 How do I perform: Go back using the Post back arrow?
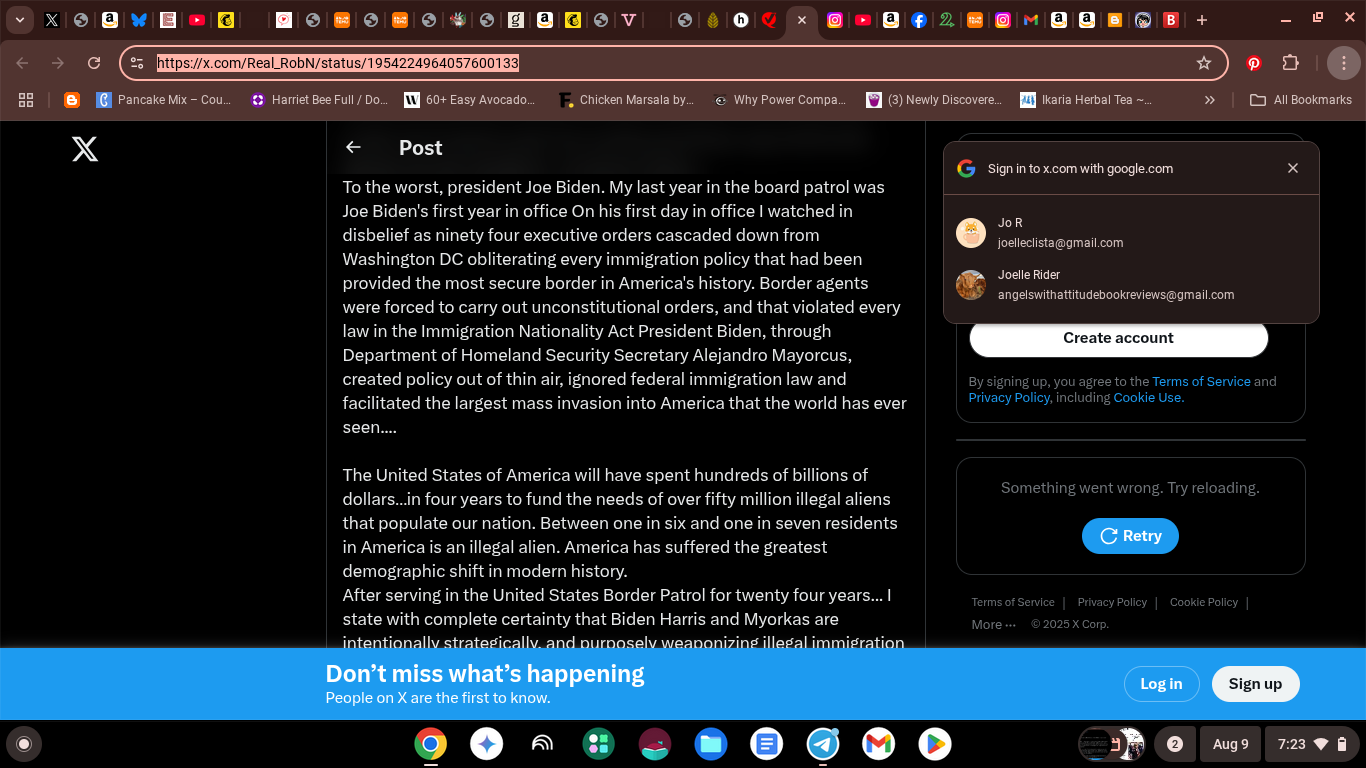pos(353,148)
